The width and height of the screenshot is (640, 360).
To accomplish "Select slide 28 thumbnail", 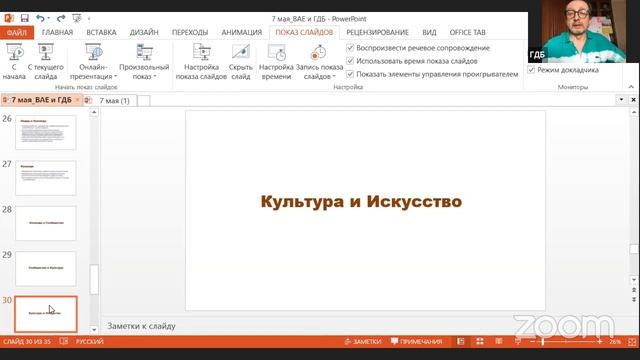I will [46, 223].
